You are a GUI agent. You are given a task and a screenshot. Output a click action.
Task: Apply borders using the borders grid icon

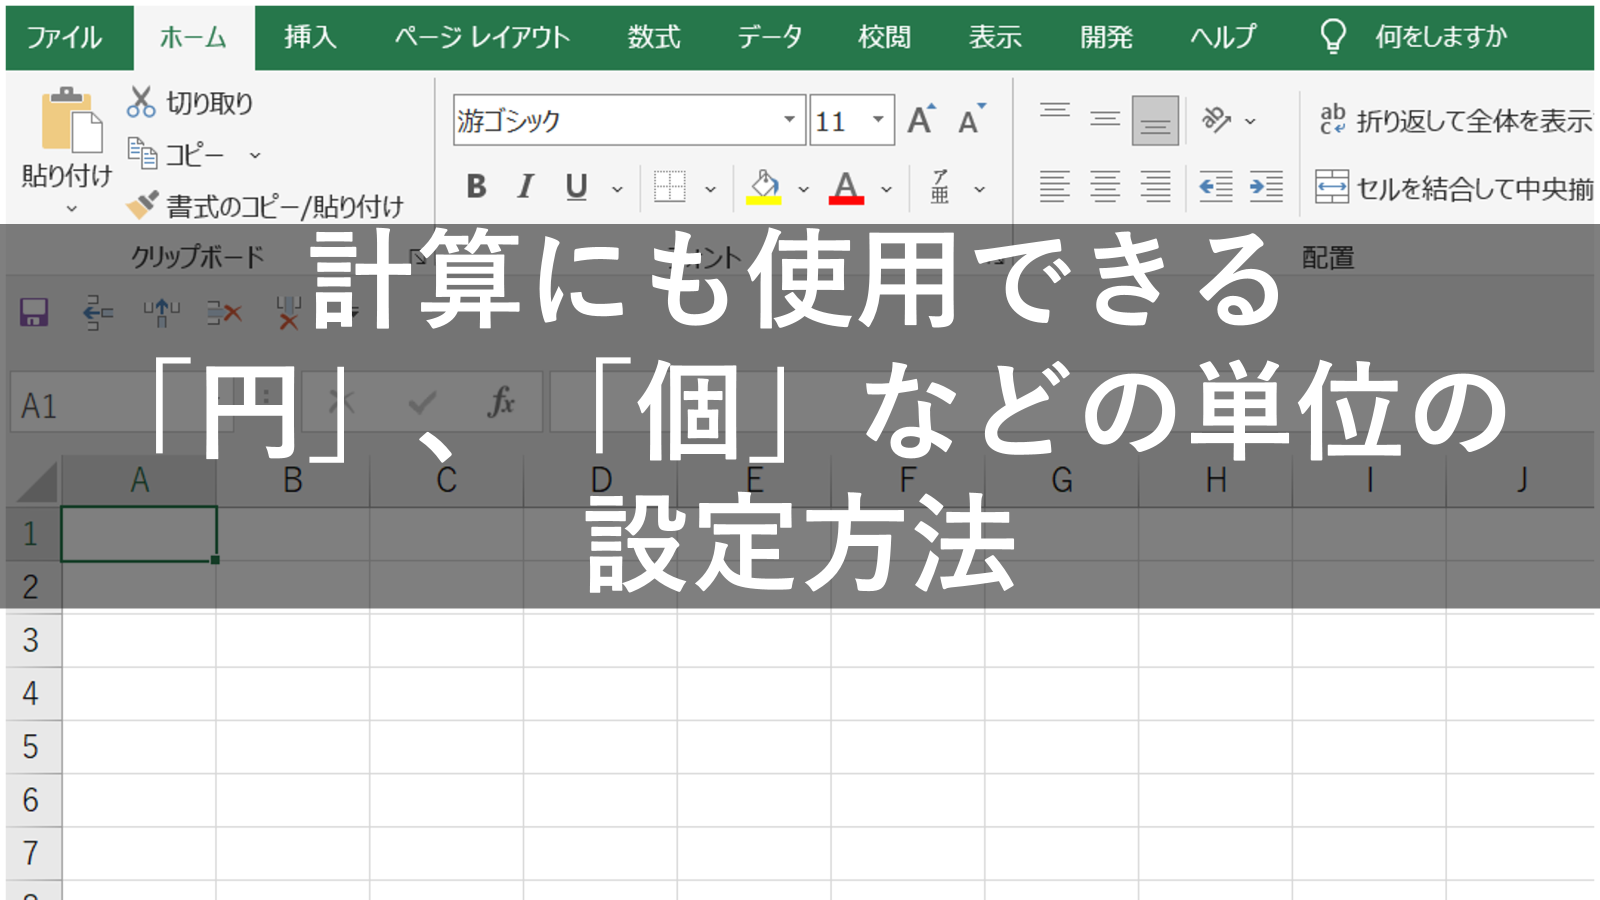tap(669, 187)
